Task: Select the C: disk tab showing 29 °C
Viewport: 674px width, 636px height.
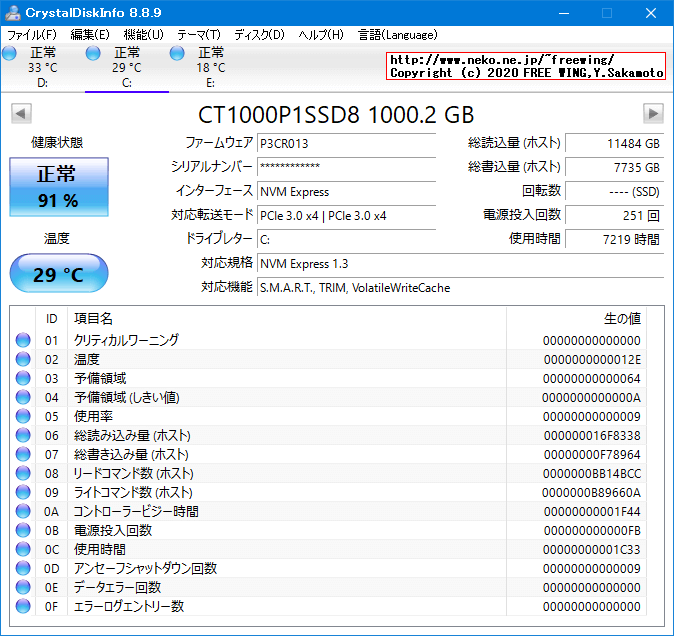Action: pos(127,68)
